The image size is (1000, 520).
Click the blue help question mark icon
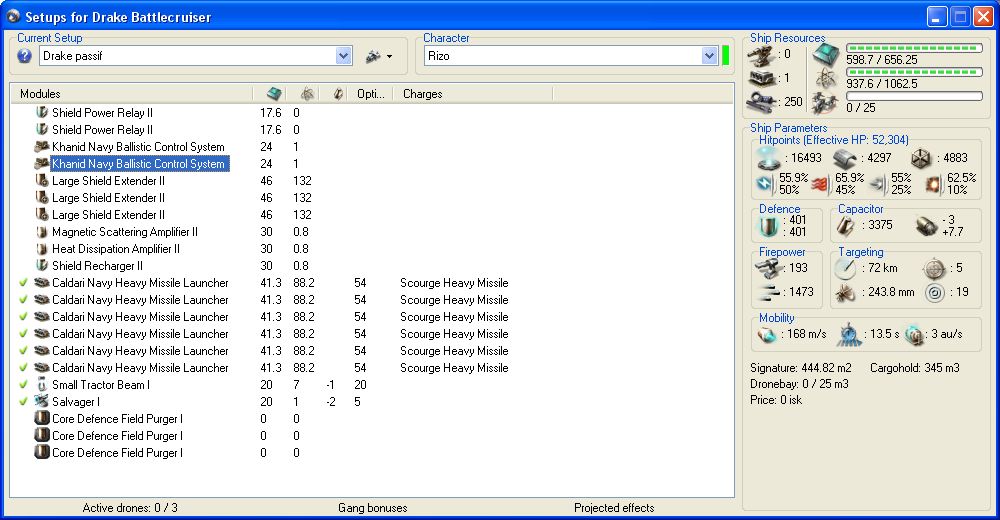pyautogui.click(x=24, y=56)
